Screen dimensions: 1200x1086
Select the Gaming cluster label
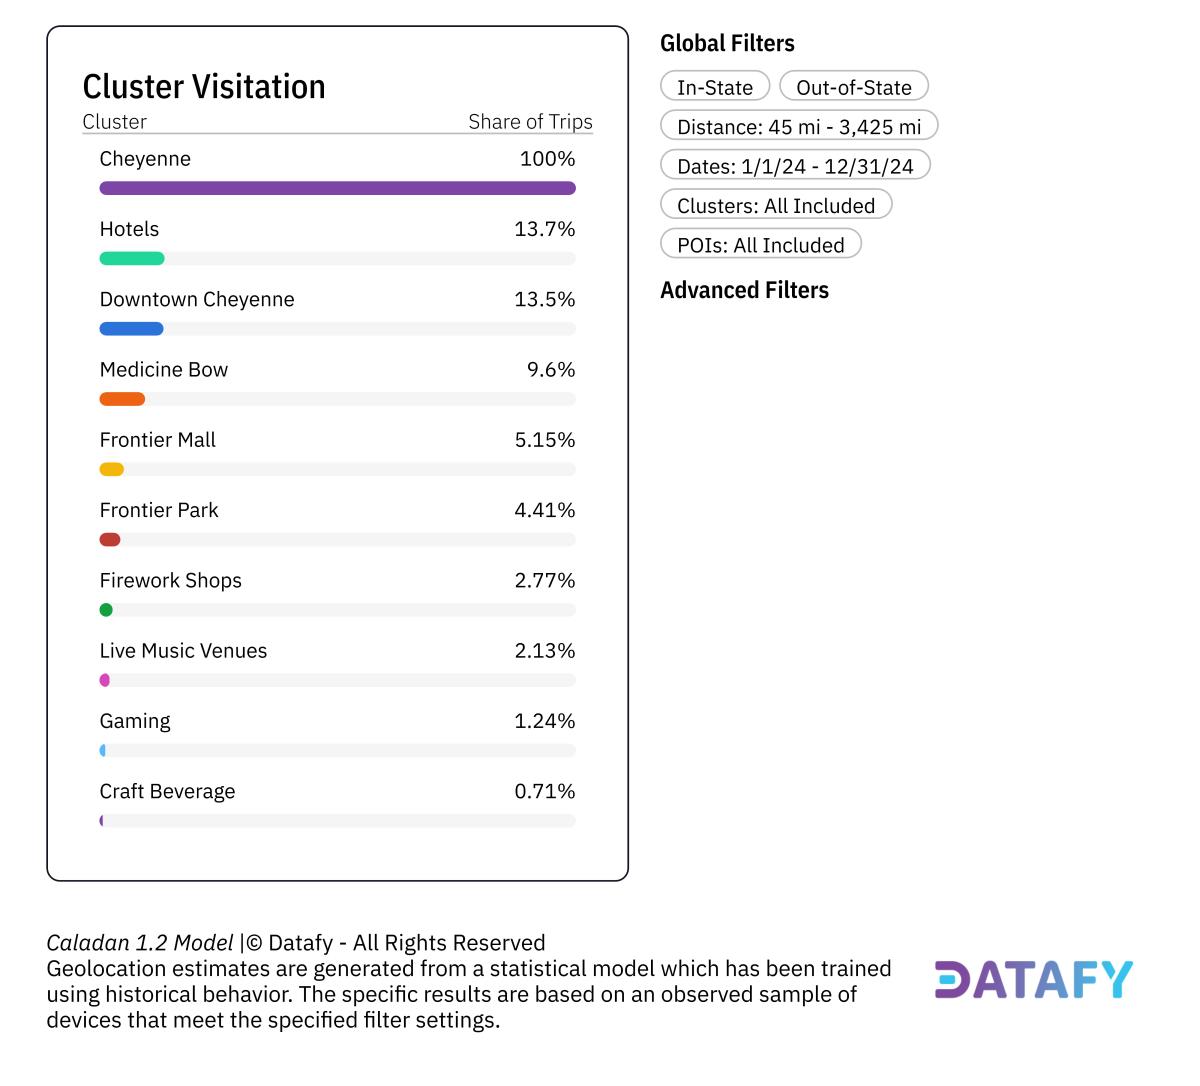[135, 721]
